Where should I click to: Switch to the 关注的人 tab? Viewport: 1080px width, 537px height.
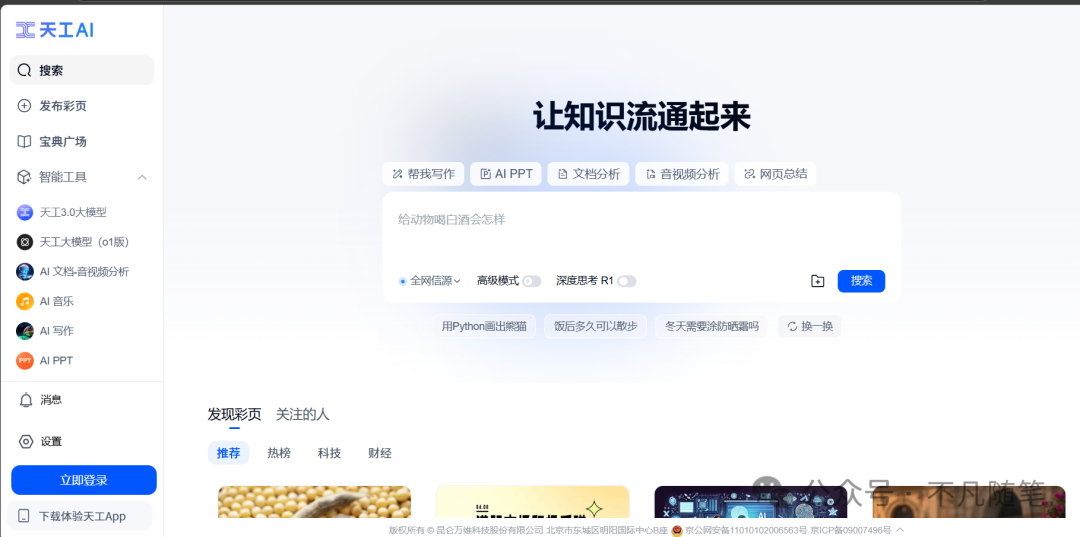pos(302,414)
